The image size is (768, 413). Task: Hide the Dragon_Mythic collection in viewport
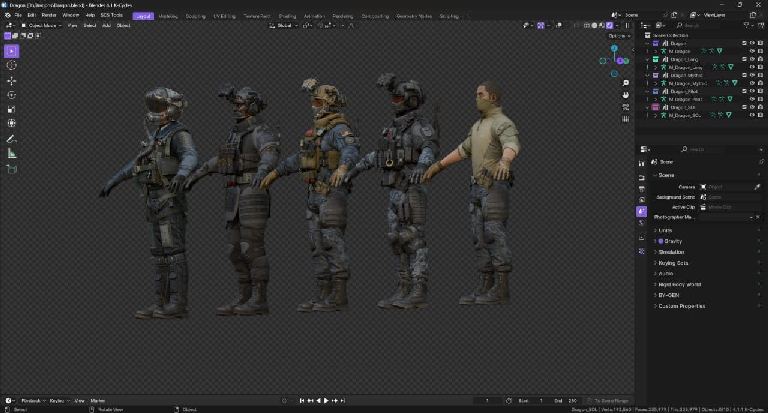tap(752, 75)
